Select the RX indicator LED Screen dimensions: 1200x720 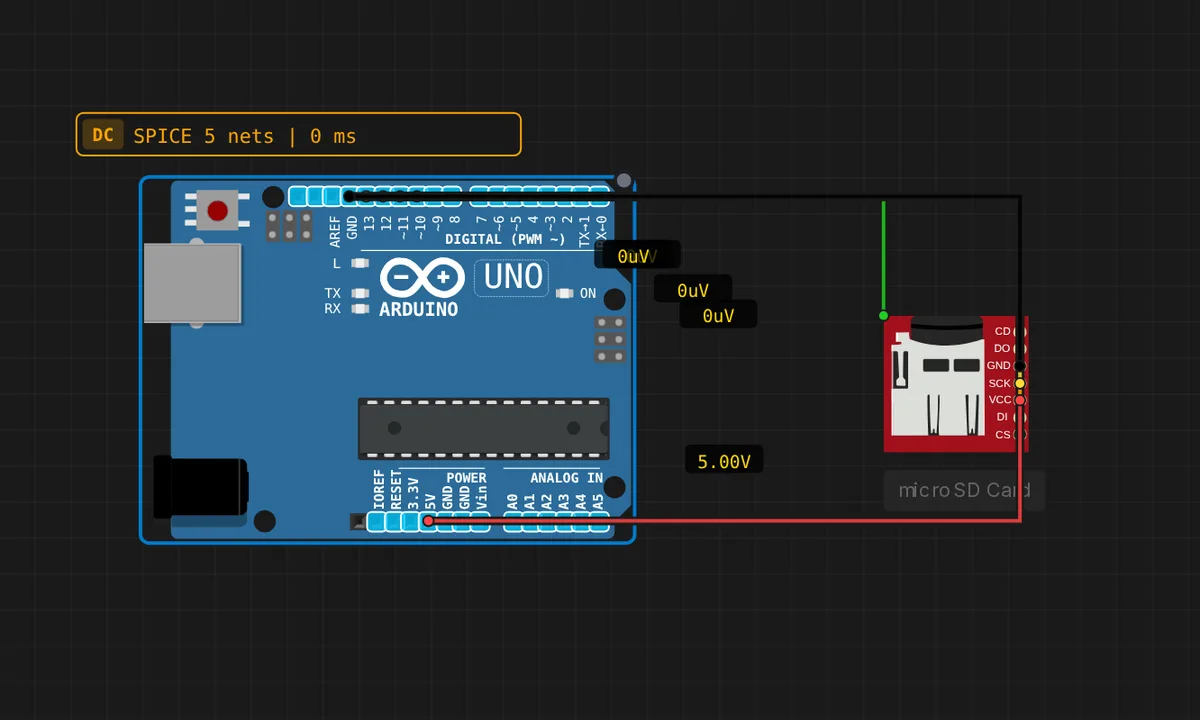click(361, 309)
